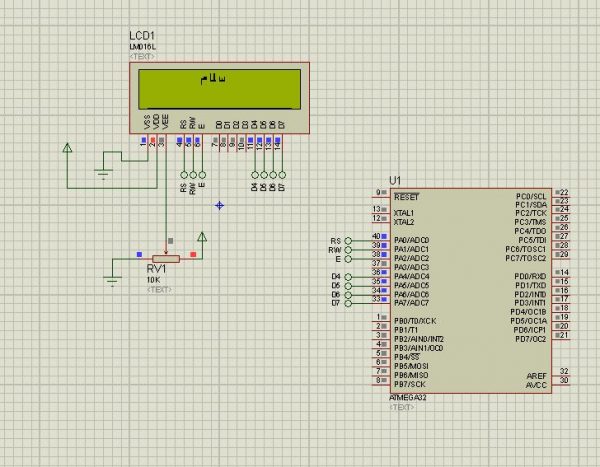Click the RESET pin label on U1
This screenshot has height=467, width=600.
[406, 197]
